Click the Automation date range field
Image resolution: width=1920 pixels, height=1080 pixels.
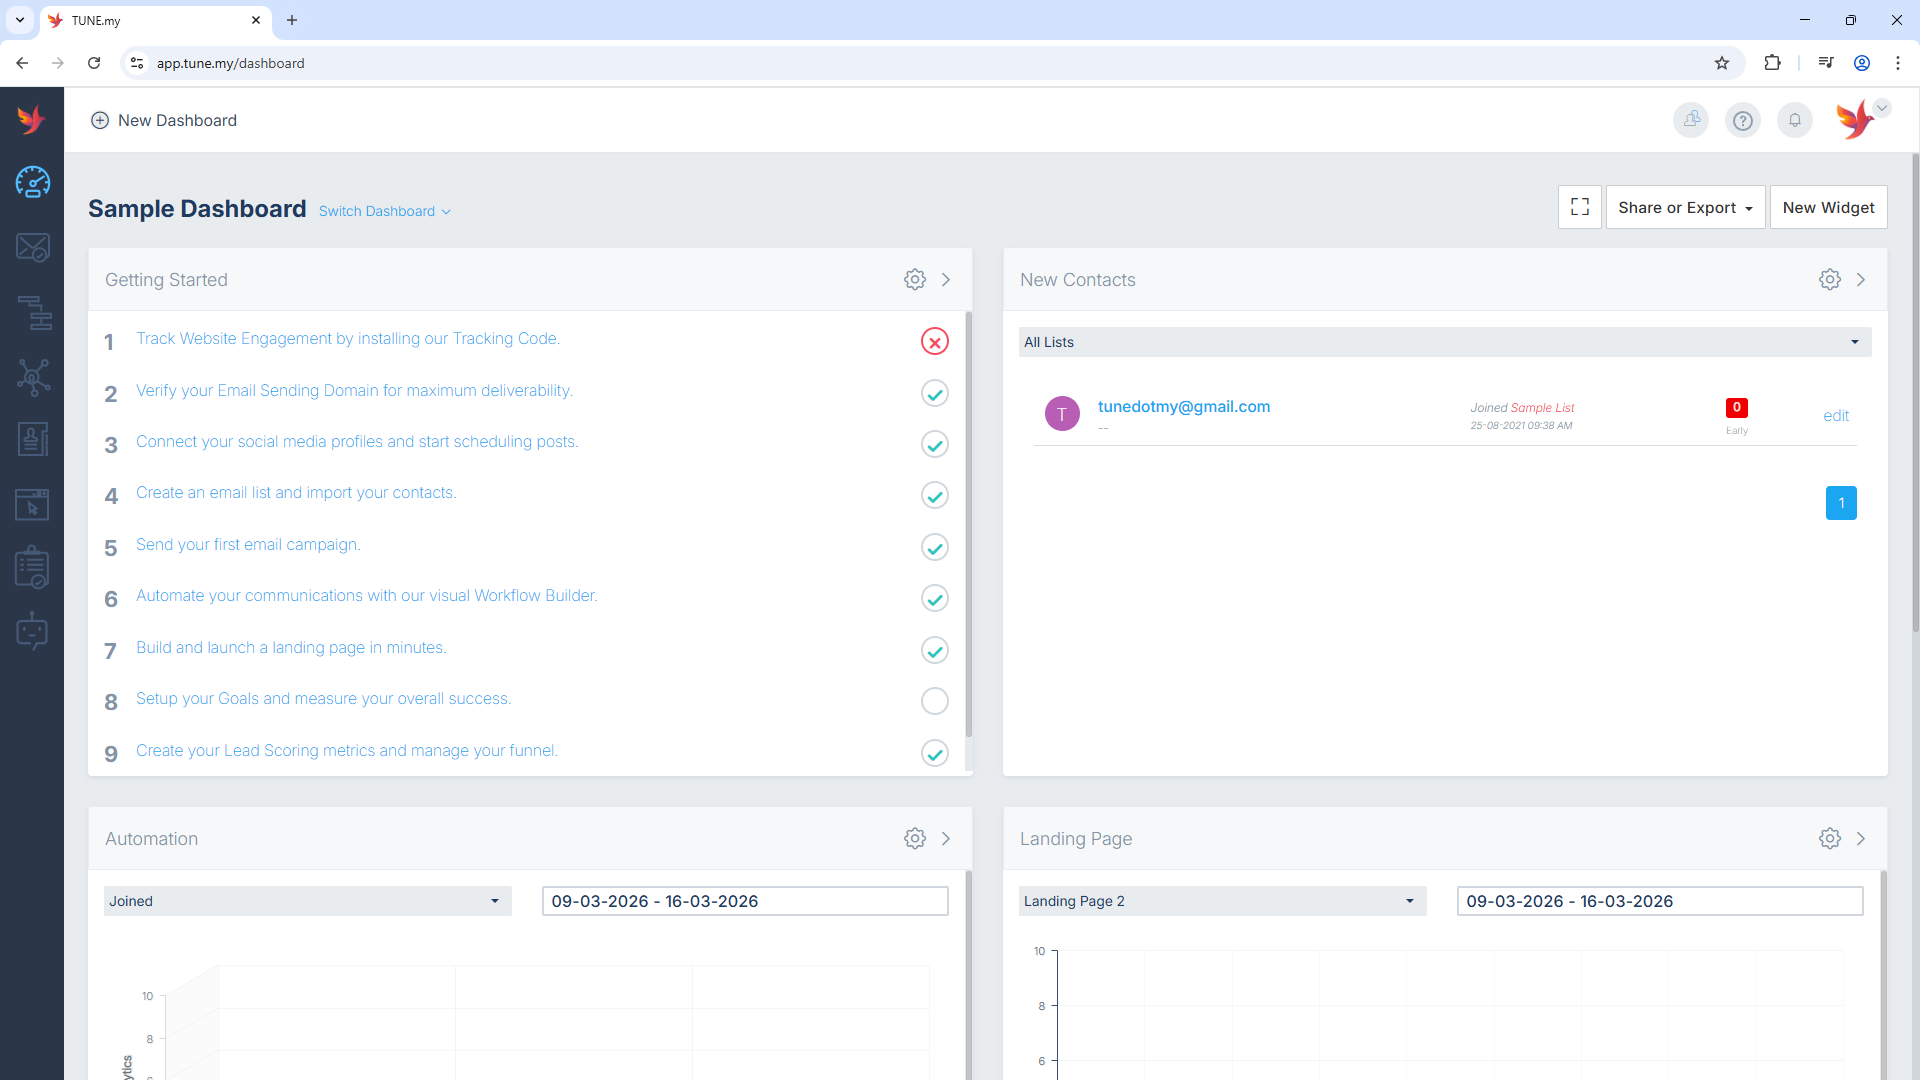tap(745, 901)
